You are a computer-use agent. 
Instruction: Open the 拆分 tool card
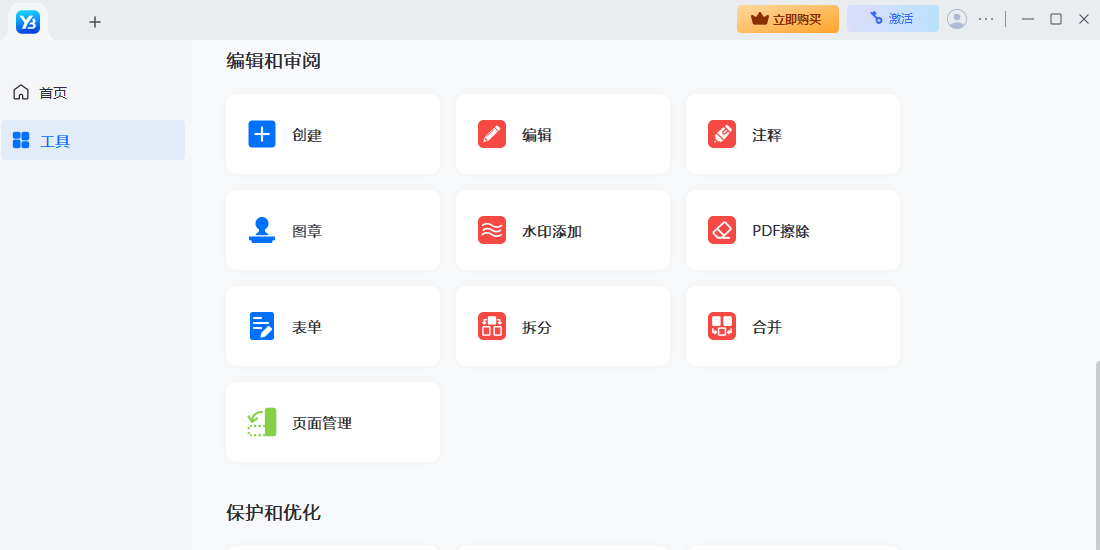click(x=563, y=326)
